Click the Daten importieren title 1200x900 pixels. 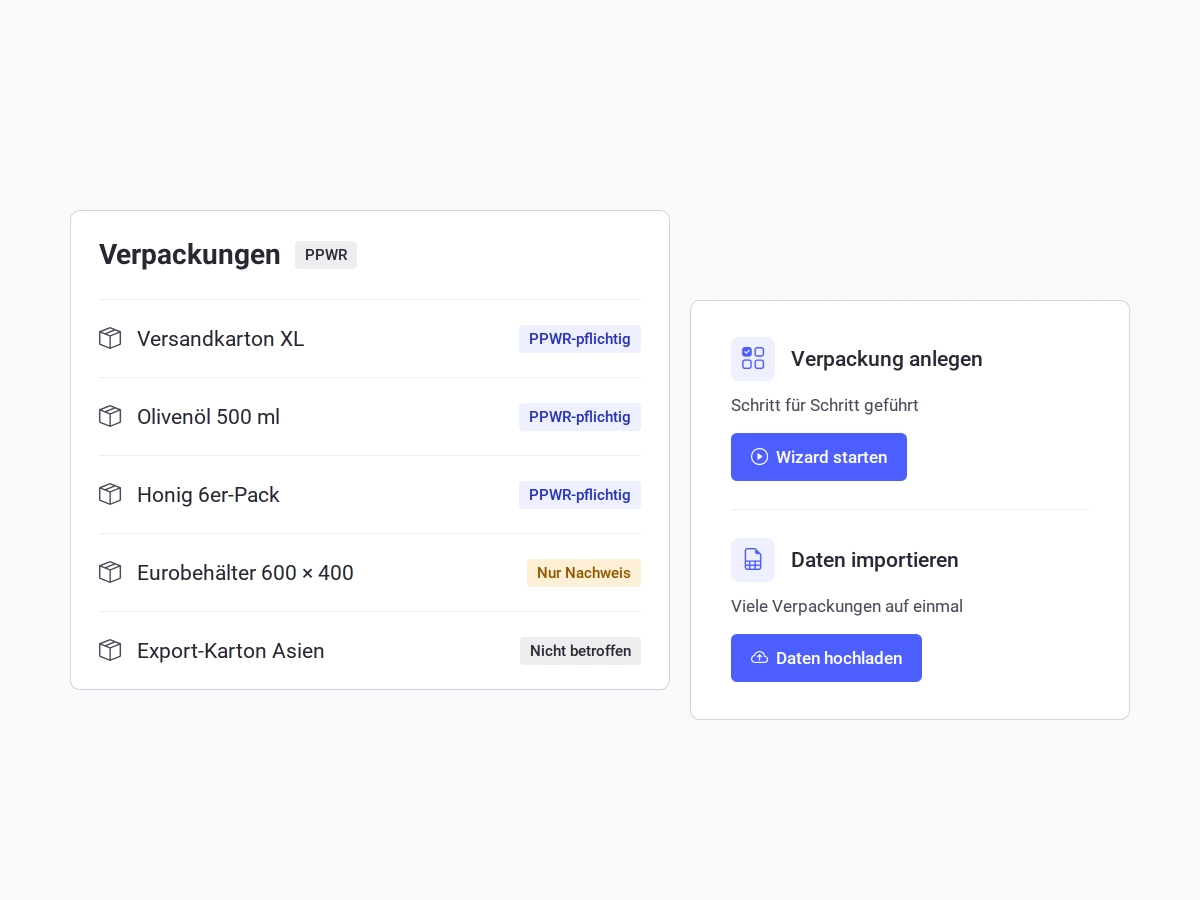coord(875,560)
